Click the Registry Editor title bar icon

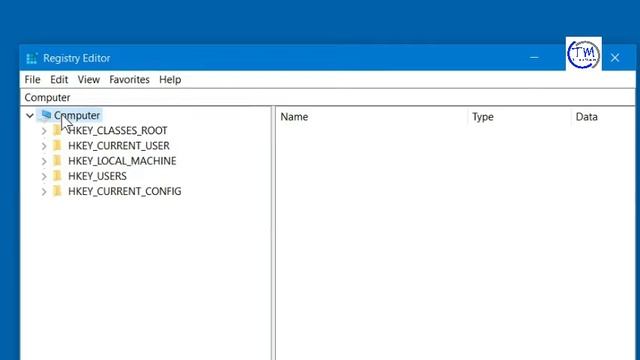31,58
